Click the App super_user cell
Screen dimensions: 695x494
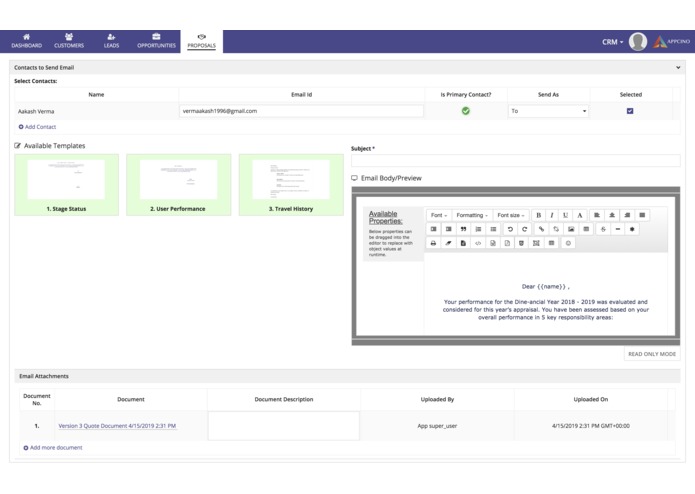[x=437, y=426]
